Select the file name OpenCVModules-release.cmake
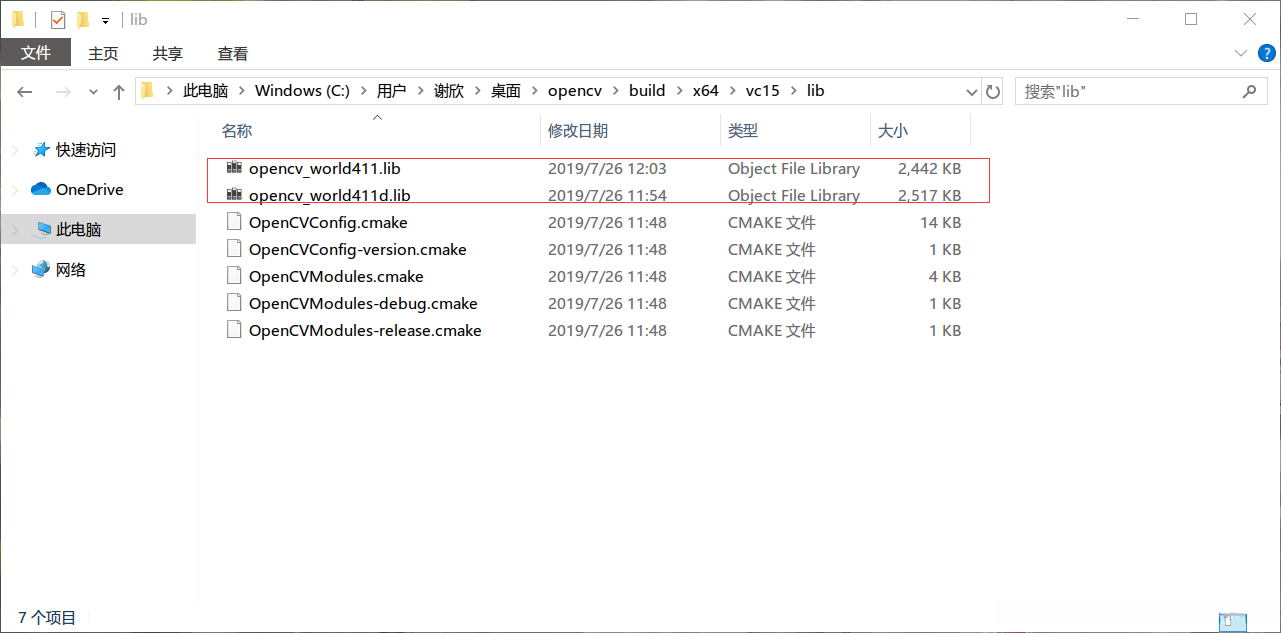The image size is (1281, 633). tap(365, 331)
